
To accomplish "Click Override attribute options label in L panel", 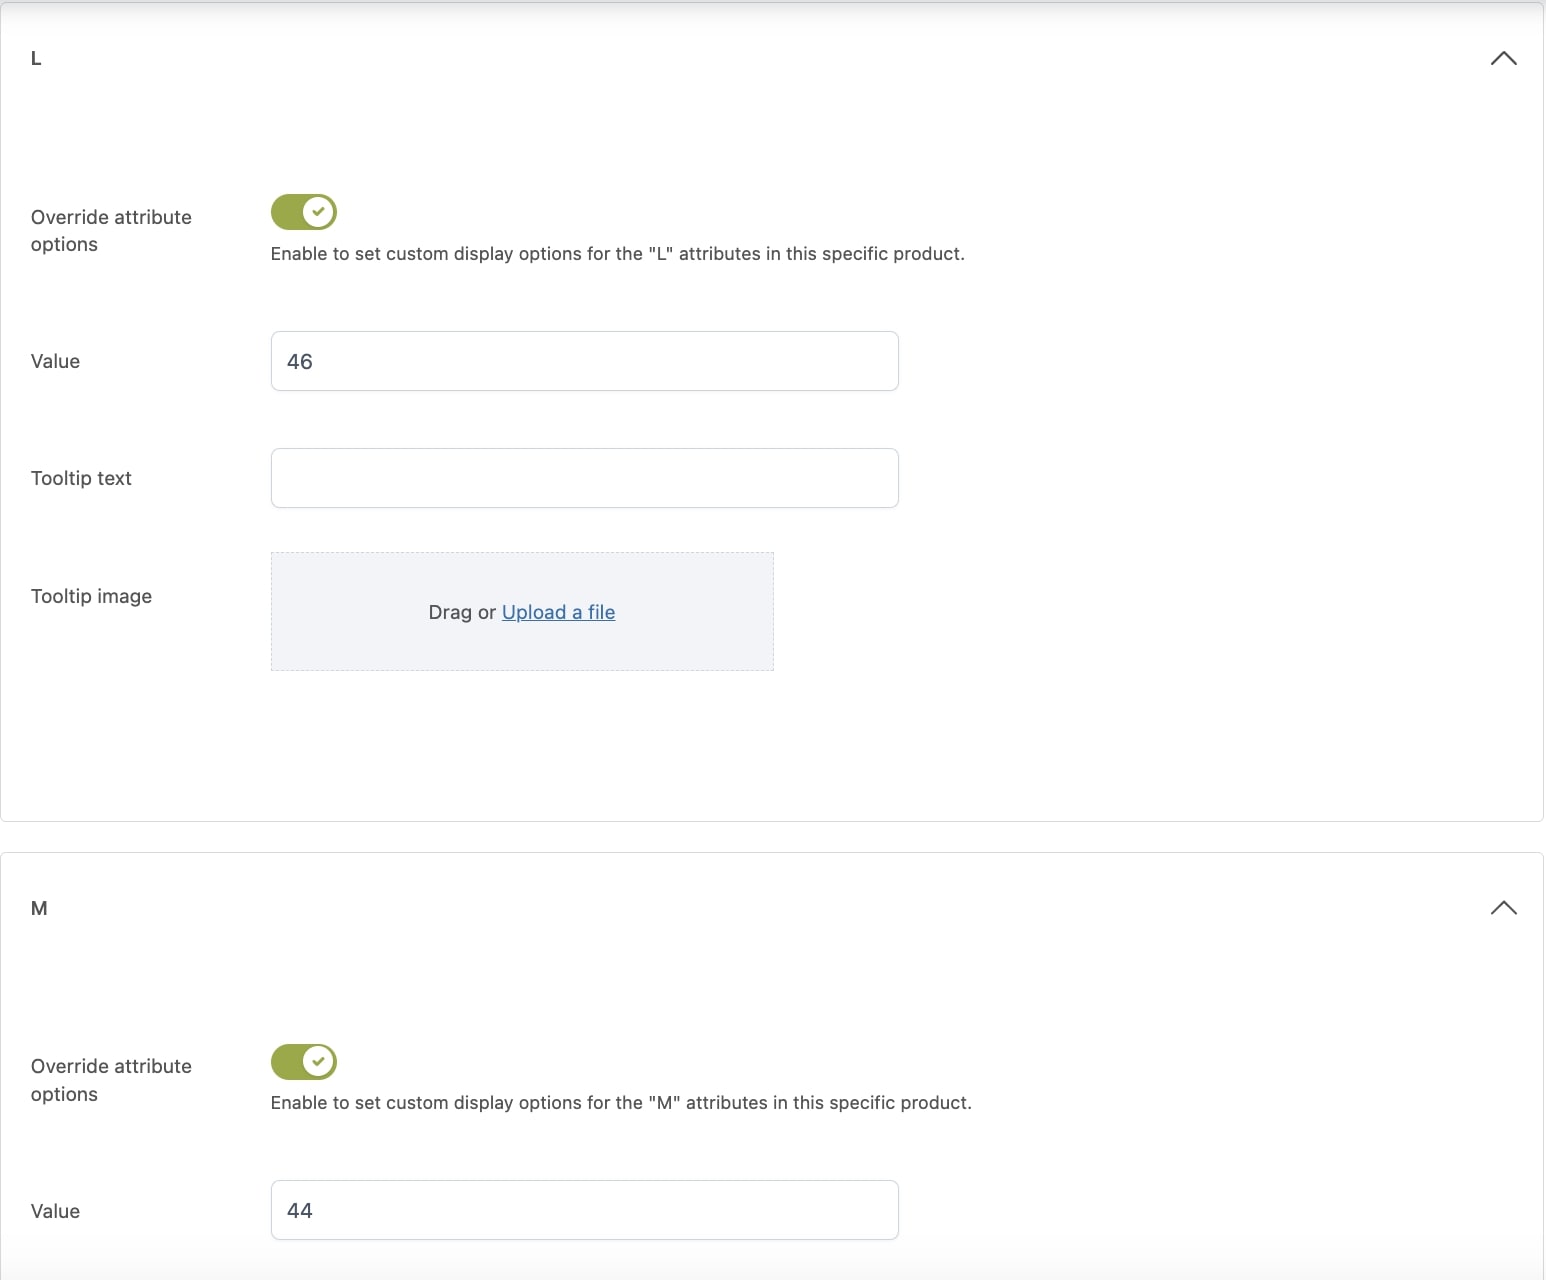I will pyautogui.click(x=111, y=231).
